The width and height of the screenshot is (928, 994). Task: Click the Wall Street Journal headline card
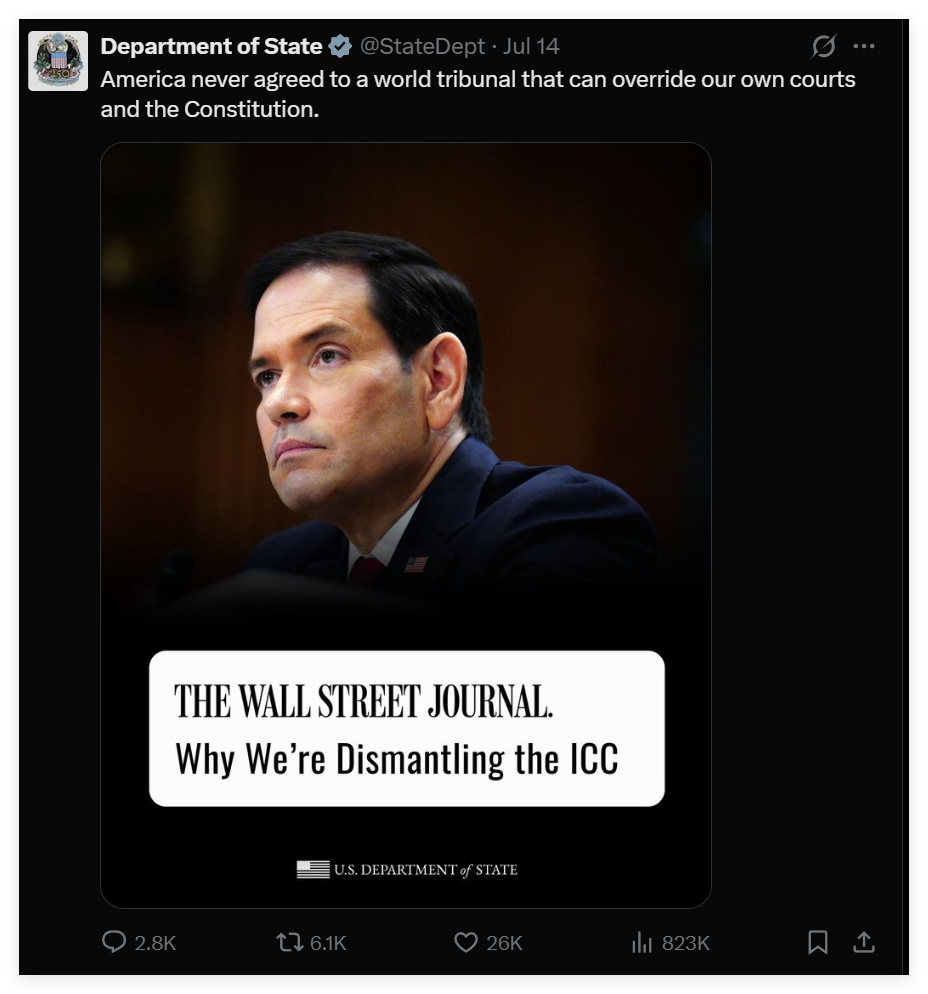click(407, 728)
